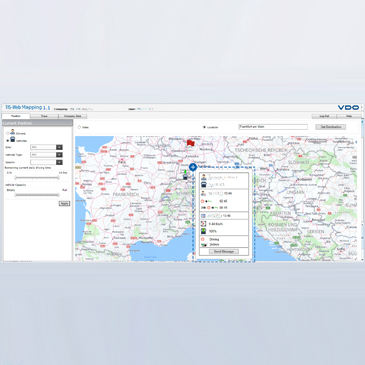Switch to the Trace tab
Image resolution: width=365 pixels, height=365 pixels.
(44, 116)
